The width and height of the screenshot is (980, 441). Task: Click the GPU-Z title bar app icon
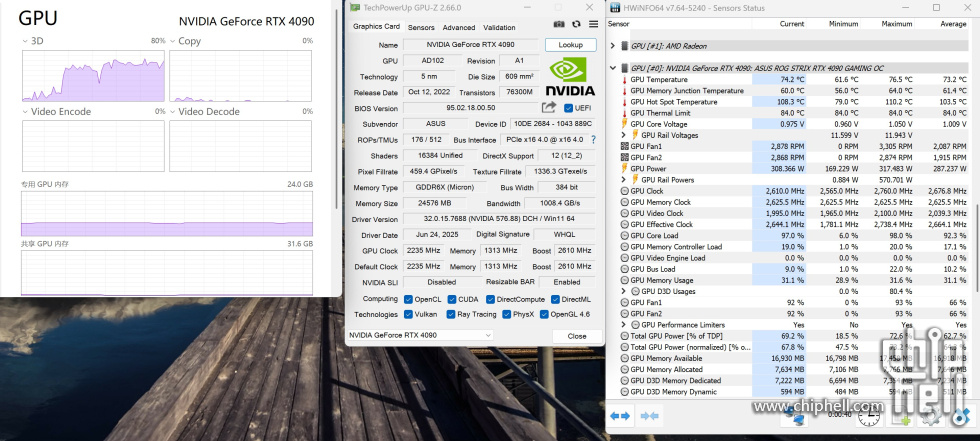click(355, 7)
